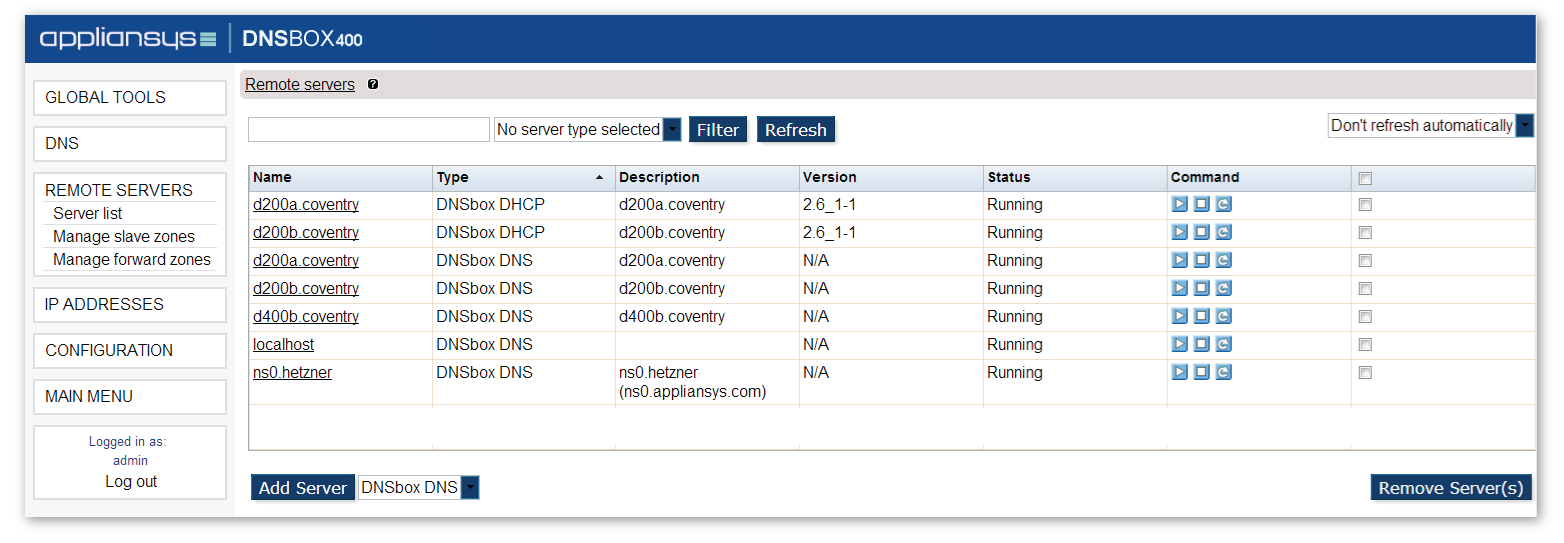The height and width of the screenshot is (543, 1564).
Task: Click the Remove Server(s) button
Action: coord(1451,488)
